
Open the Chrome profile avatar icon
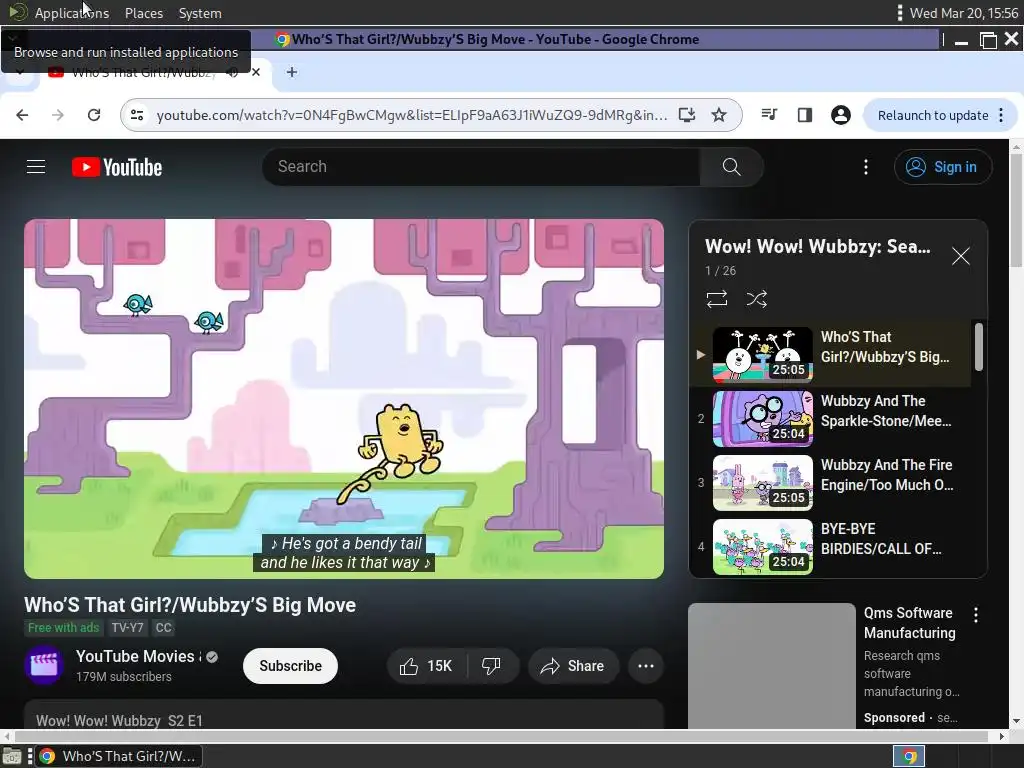coord(840,115)
